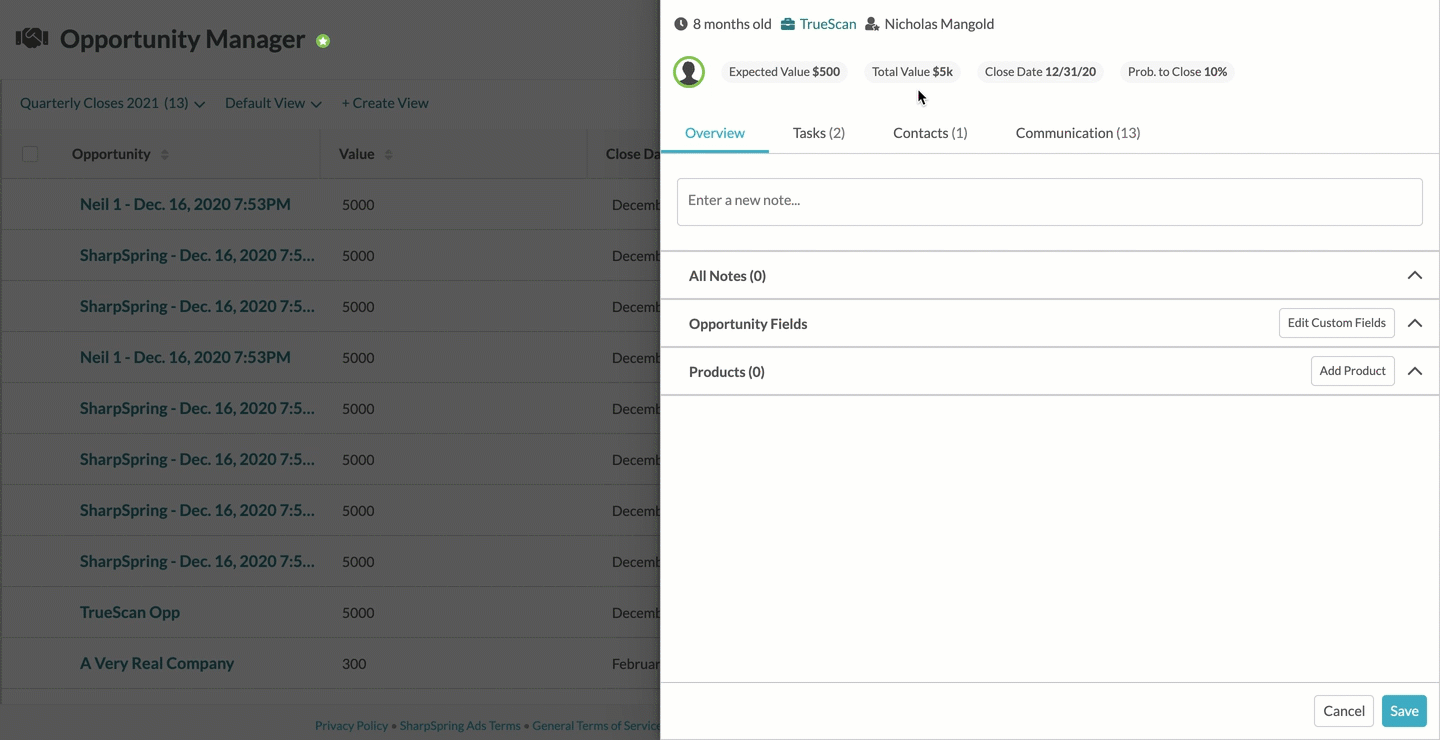The image size is (1440, 740).
Task: Click the green-ringed contact avatar
Action: point(689,72)
